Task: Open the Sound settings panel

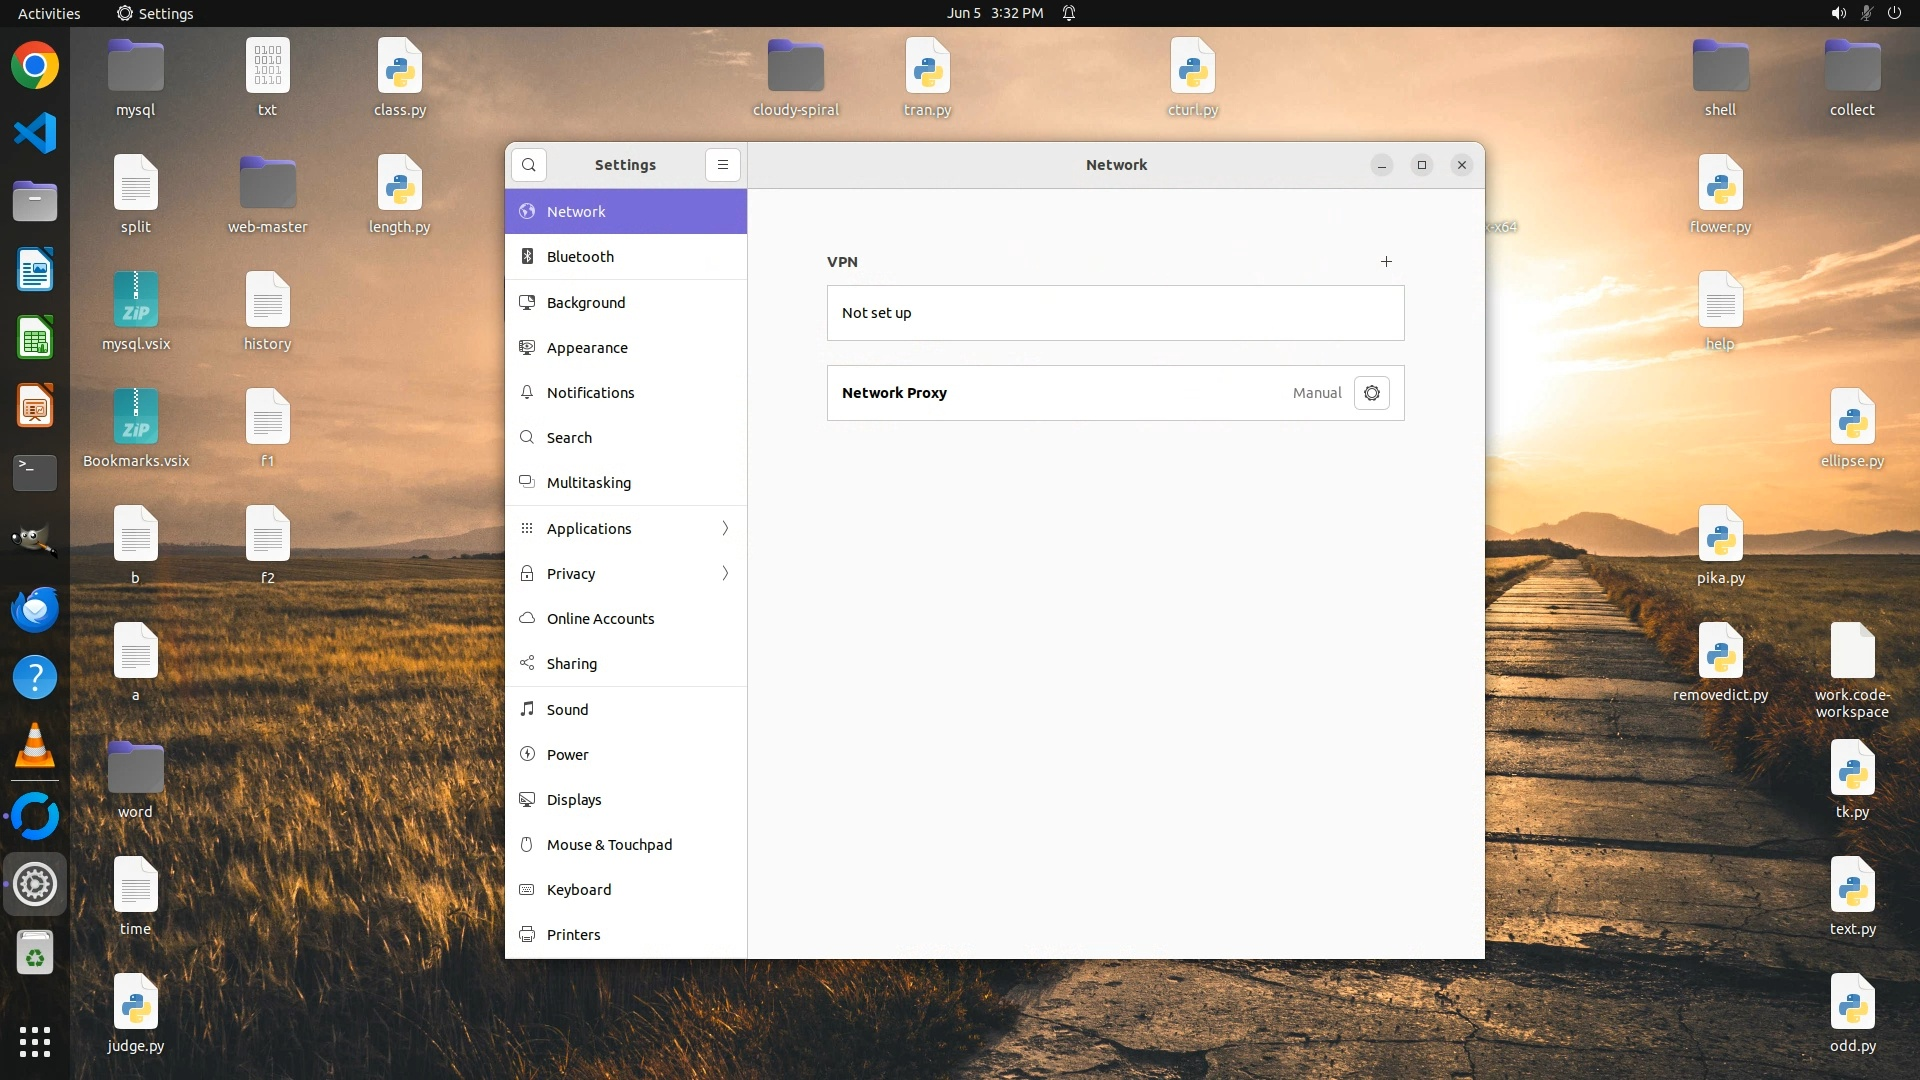Action: [567, 709]
